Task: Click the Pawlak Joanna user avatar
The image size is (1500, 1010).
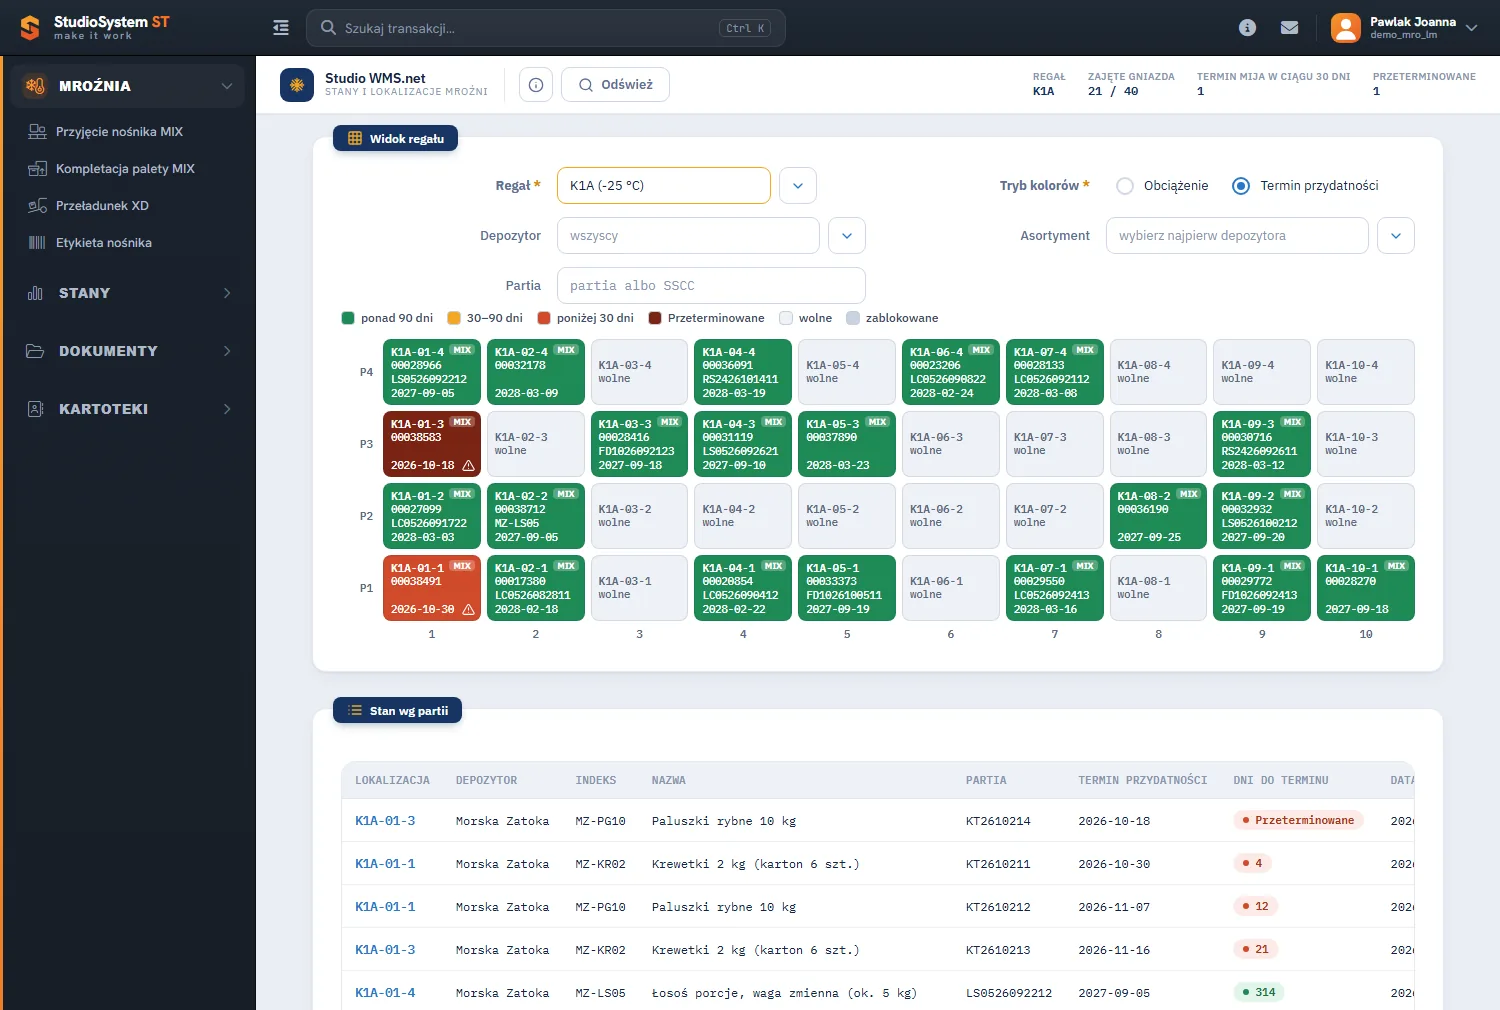Action: (x=1346, y=28)
